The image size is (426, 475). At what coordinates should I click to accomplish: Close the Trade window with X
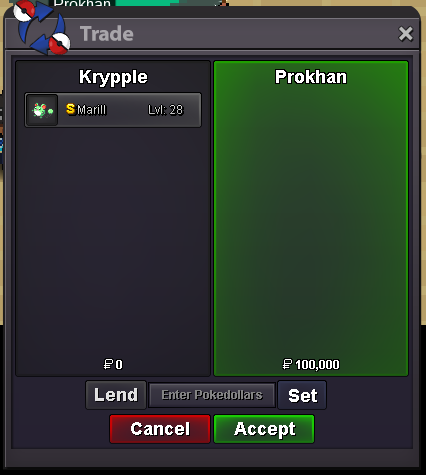click(x=406, y=34)
